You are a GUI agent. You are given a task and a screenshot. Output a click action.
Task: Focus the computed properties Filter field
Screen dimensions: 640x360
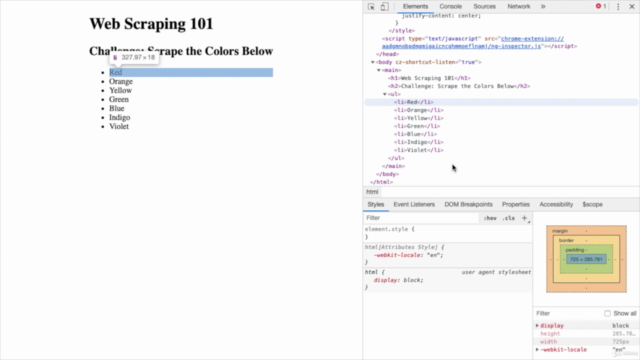(x=567, y=313)
